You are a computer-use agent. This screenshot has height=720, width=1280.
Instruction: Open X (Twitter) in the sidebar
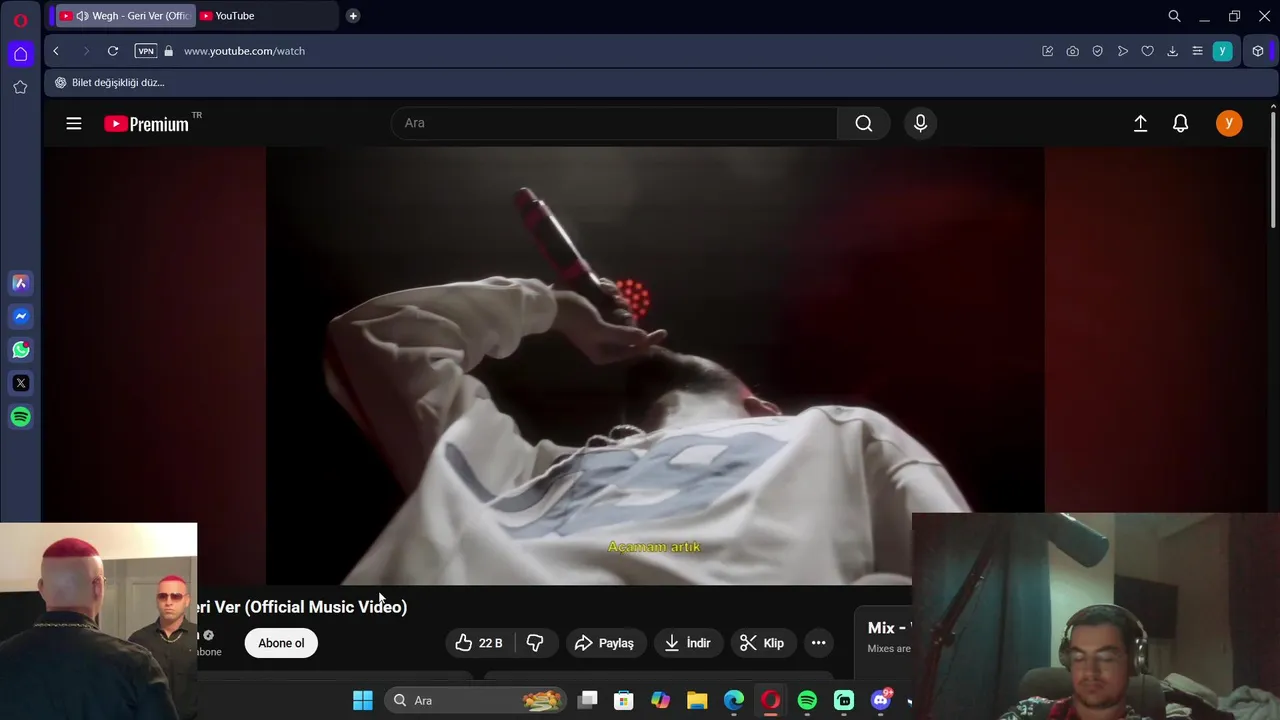[20, 383]
